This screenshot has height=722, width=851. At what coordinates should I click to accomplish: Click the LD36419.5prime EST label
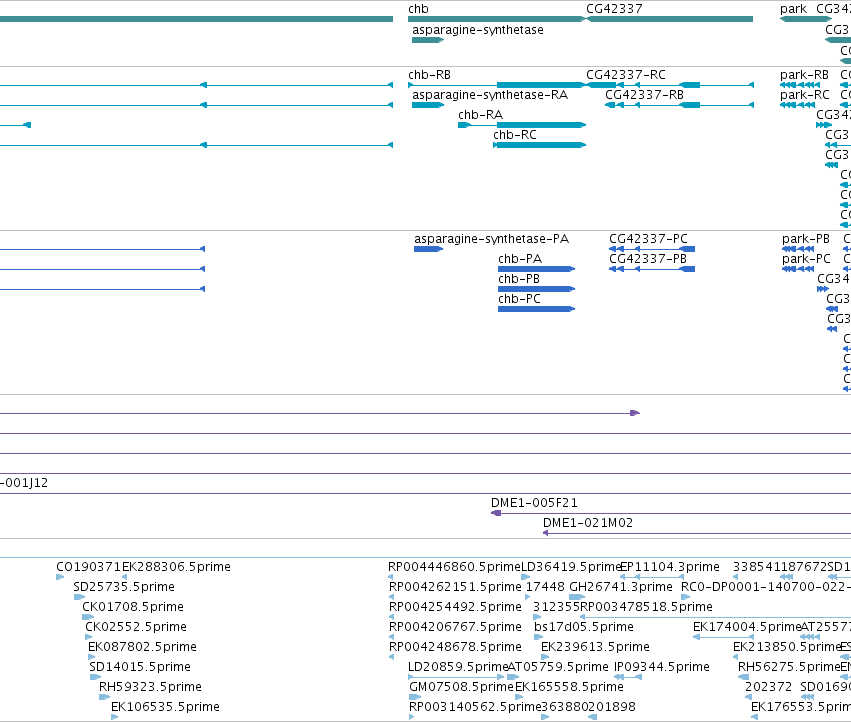[571, 567]
